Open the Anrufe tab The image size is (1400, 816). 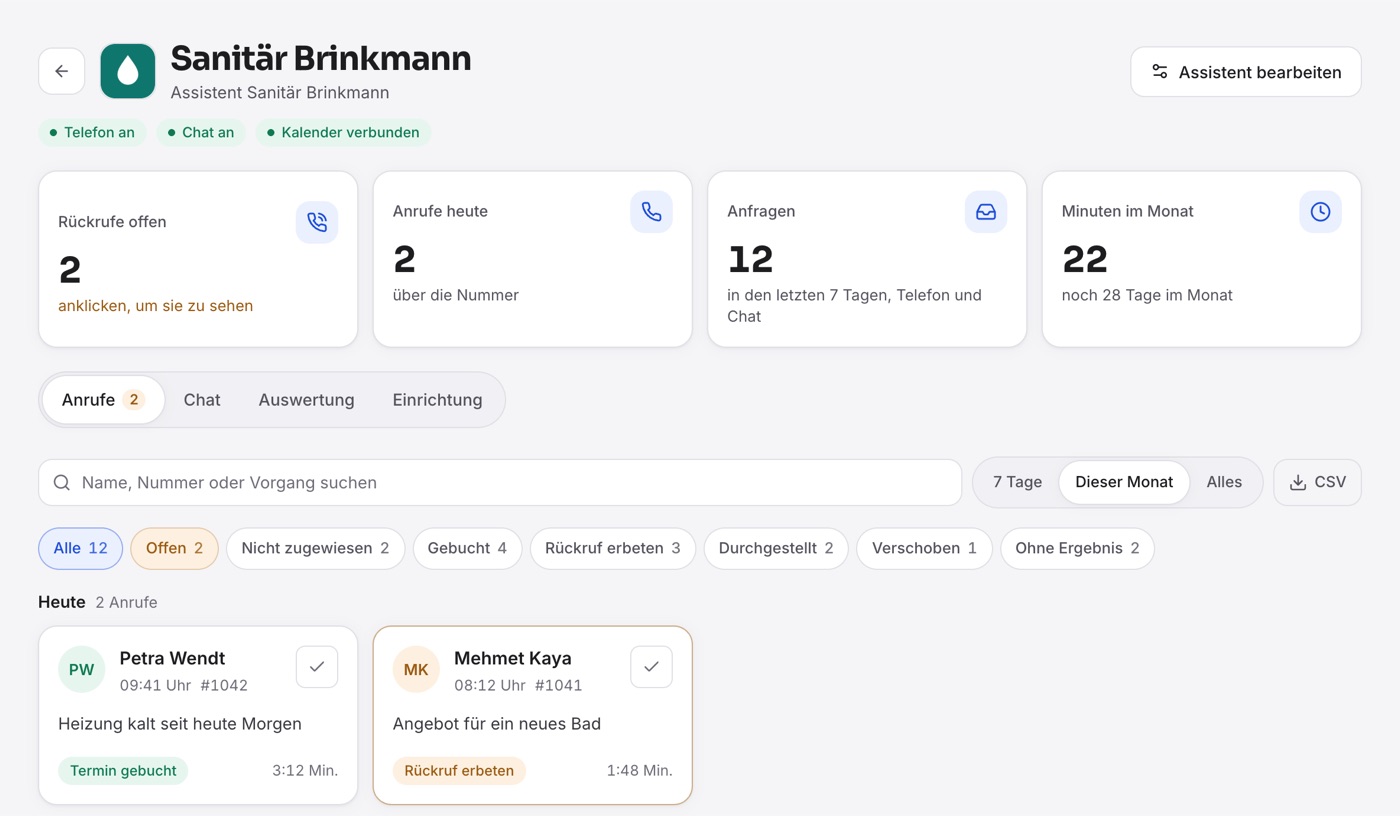click(103, 400)
